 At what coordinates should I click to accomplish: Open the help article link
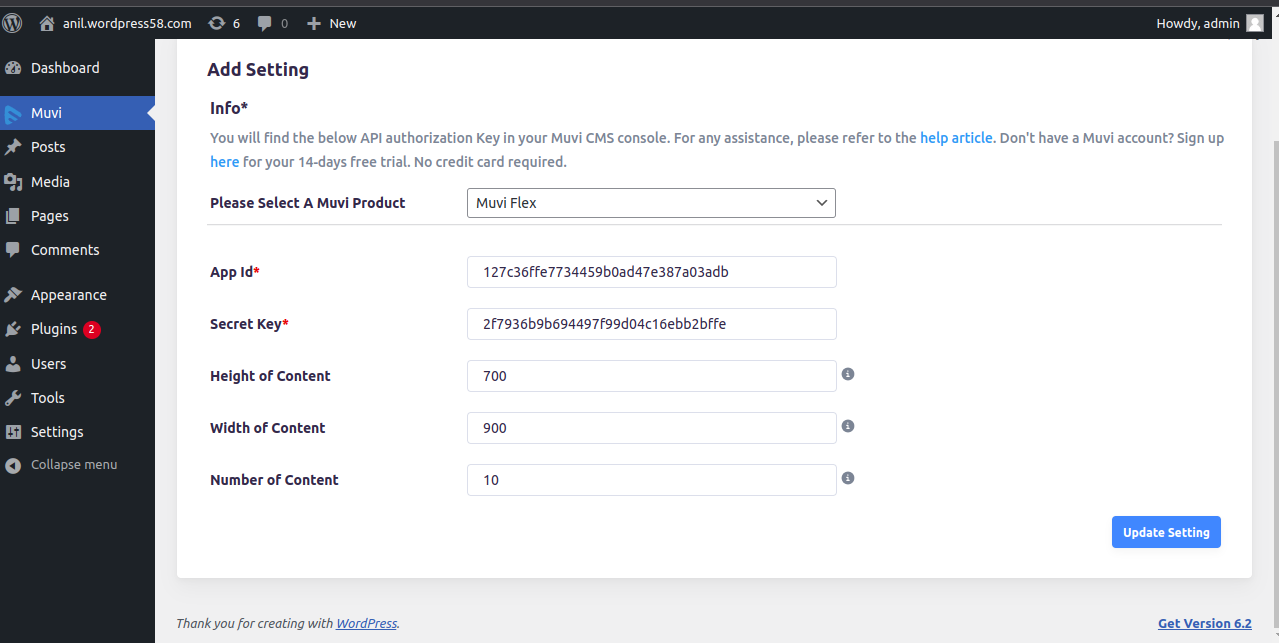[956, 138]
